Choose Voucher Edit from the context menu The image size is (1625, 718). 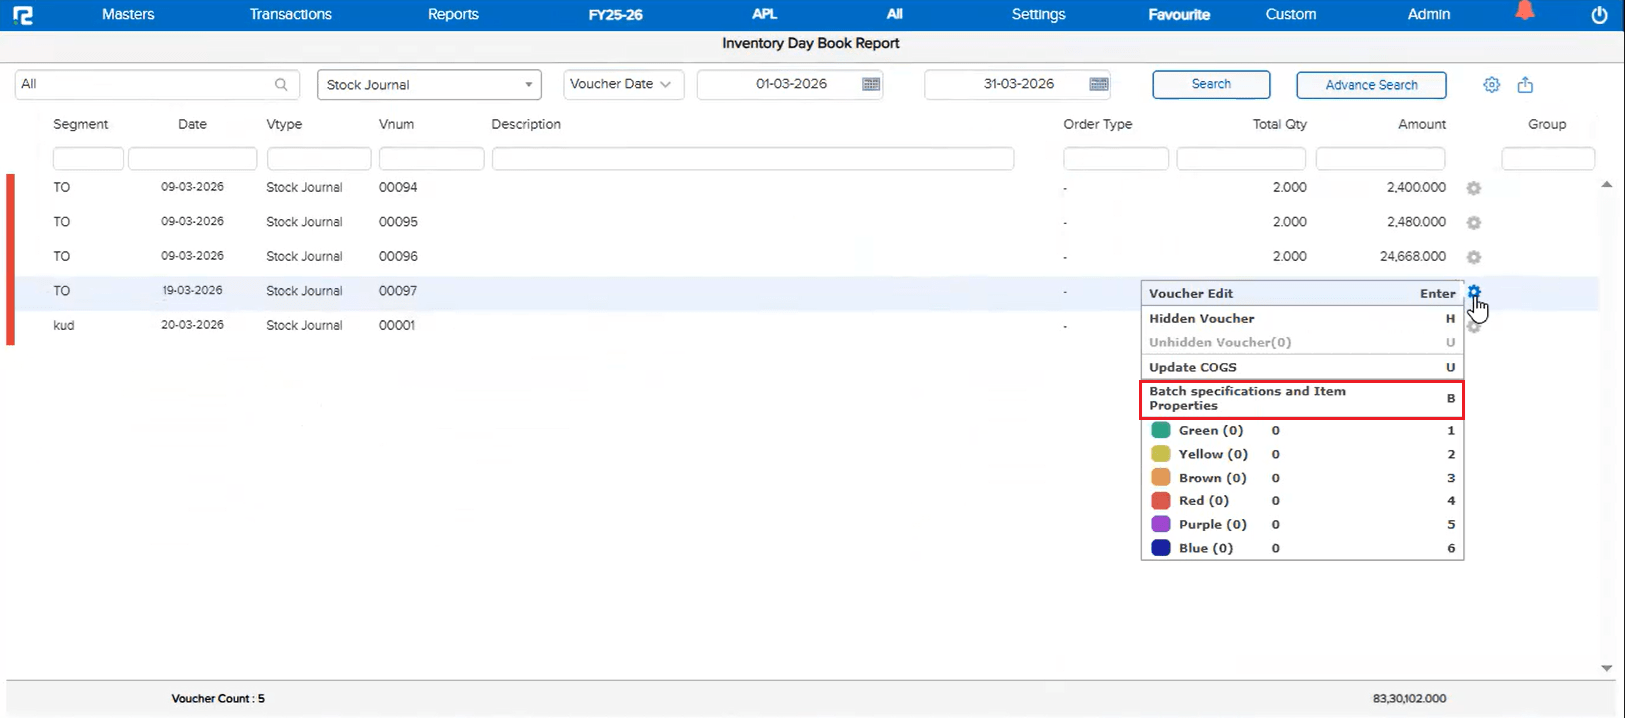pyautogui.click(x=1302, y=293)
